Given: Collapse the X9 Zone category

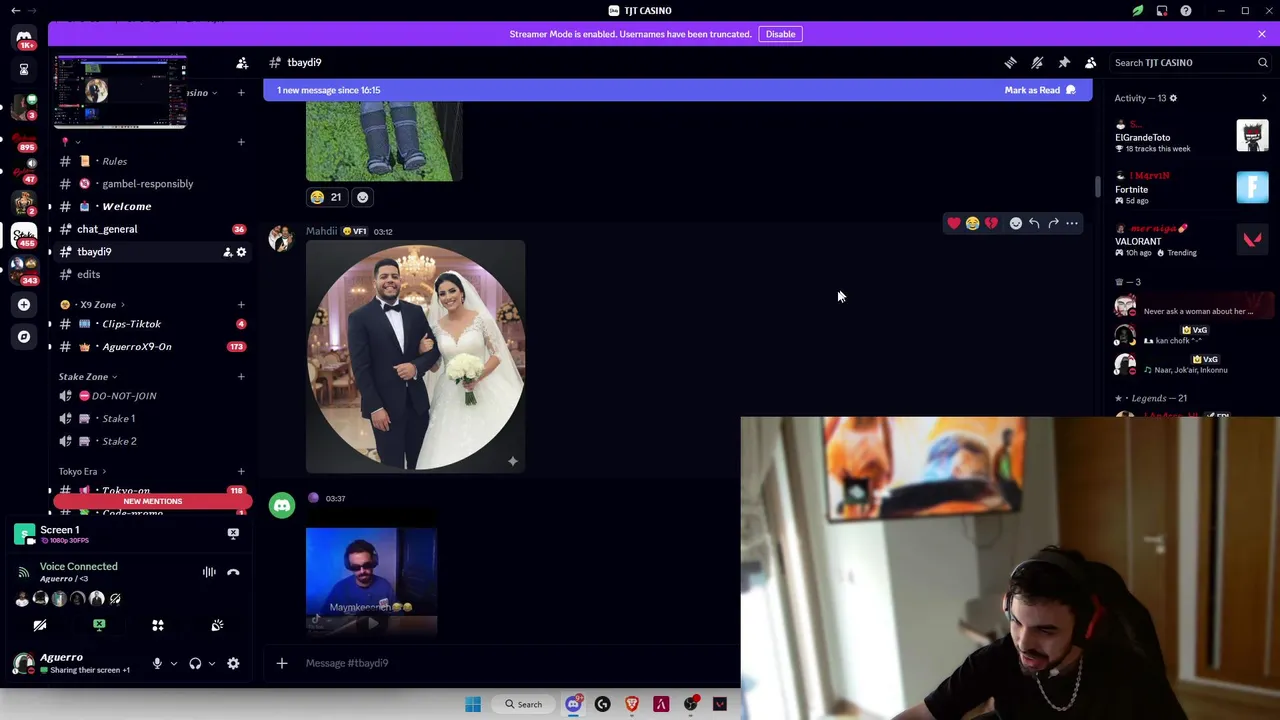Looking at the screenshot, I should [x=97, y=304].
